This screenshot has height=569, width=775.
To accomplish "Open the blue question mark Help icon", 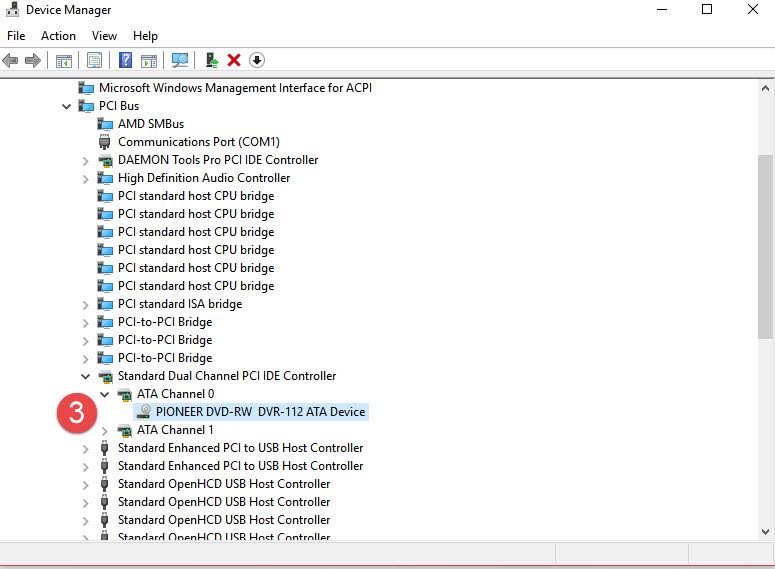I will [x=126, y=61].
